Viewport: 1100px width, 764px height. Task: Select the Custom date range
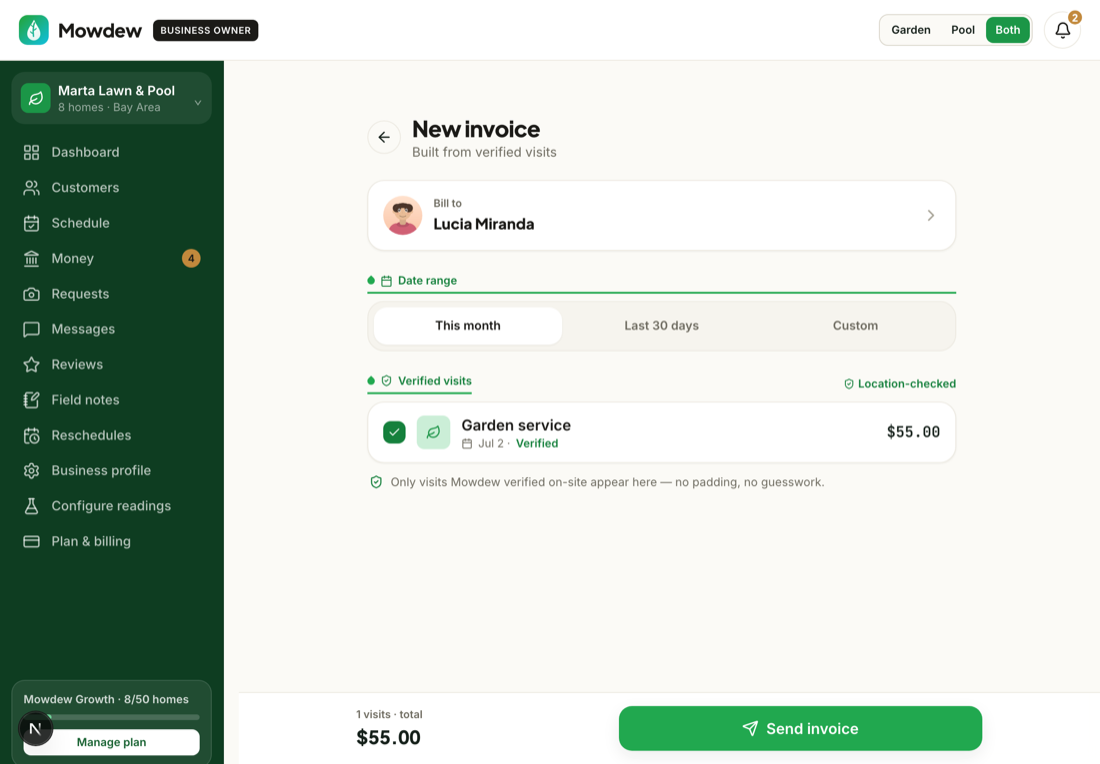tap(855, 326)
